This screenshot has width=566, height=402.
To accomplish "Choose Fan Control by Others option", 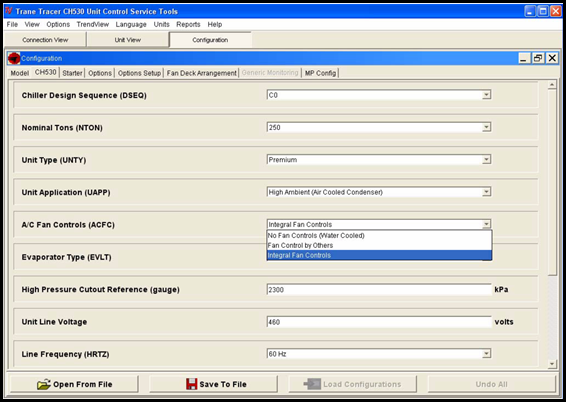I will click(x=379, y=245).
